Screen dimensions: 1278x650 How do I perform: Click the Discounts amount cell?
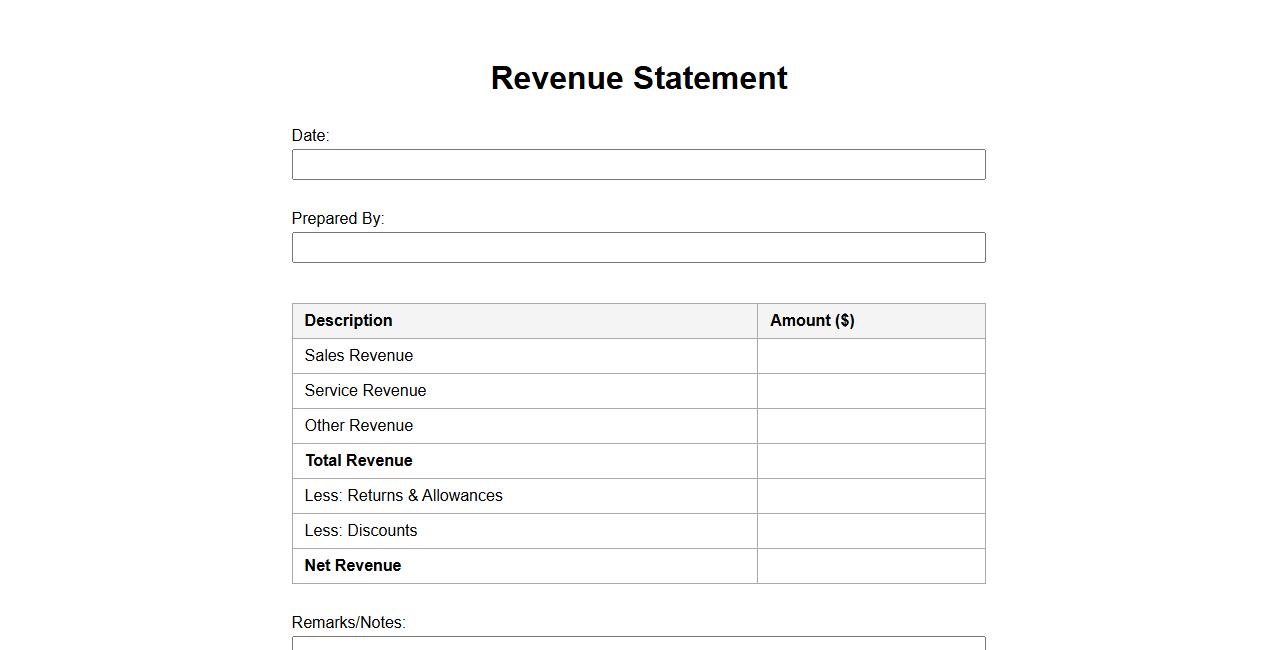coord(870,531)
